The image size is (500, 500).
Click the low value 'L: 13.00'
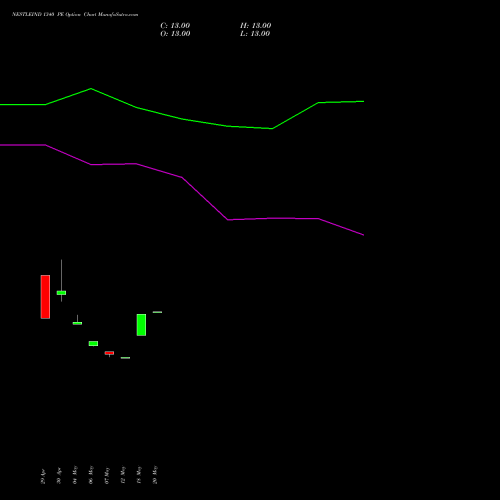[x=255, y=34]
